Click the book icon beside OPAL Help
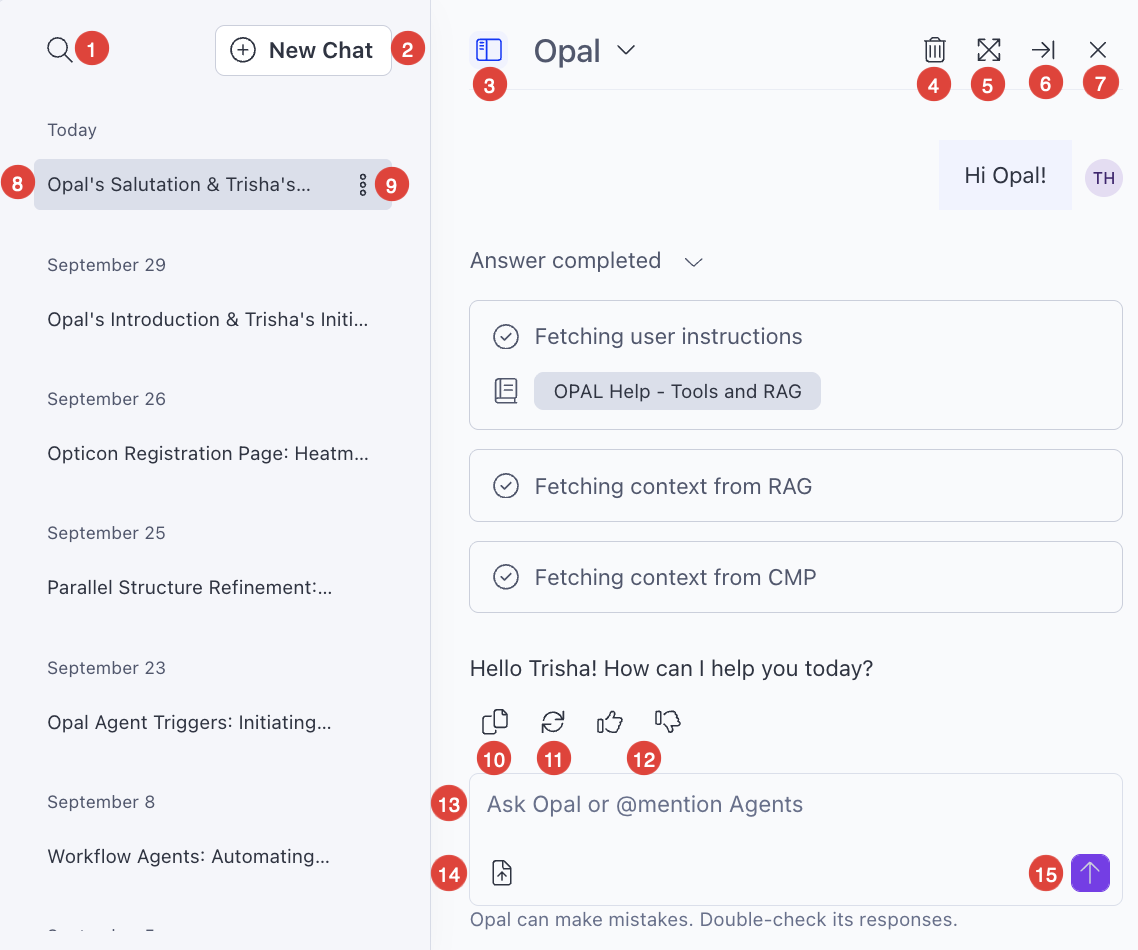This screenshot has height=950, width=1138. coord(506,390)
